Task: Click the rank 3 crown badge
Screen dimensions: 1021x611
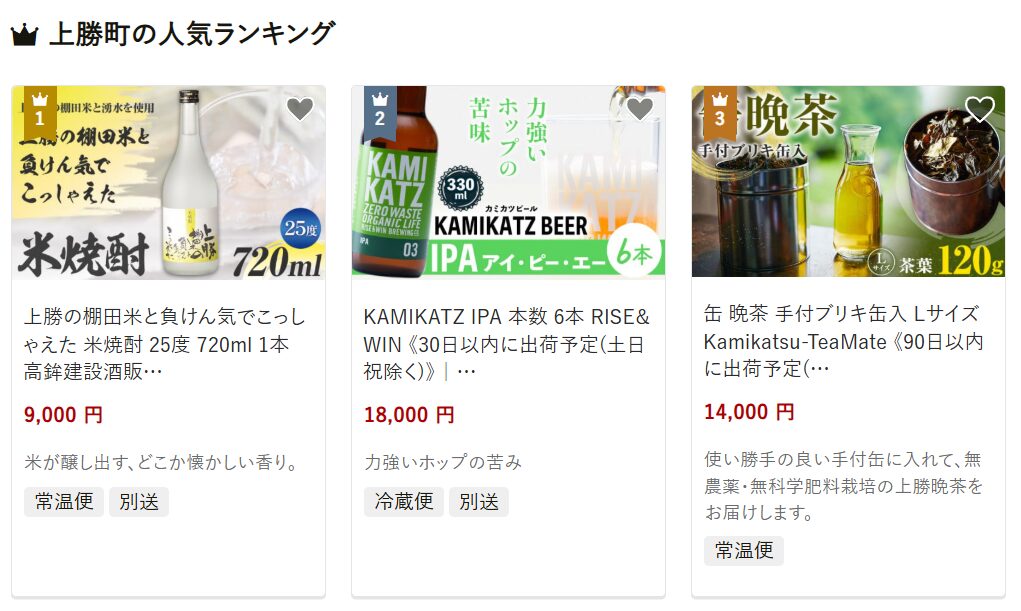Action: pyautogui.click(x=720, y=112)
